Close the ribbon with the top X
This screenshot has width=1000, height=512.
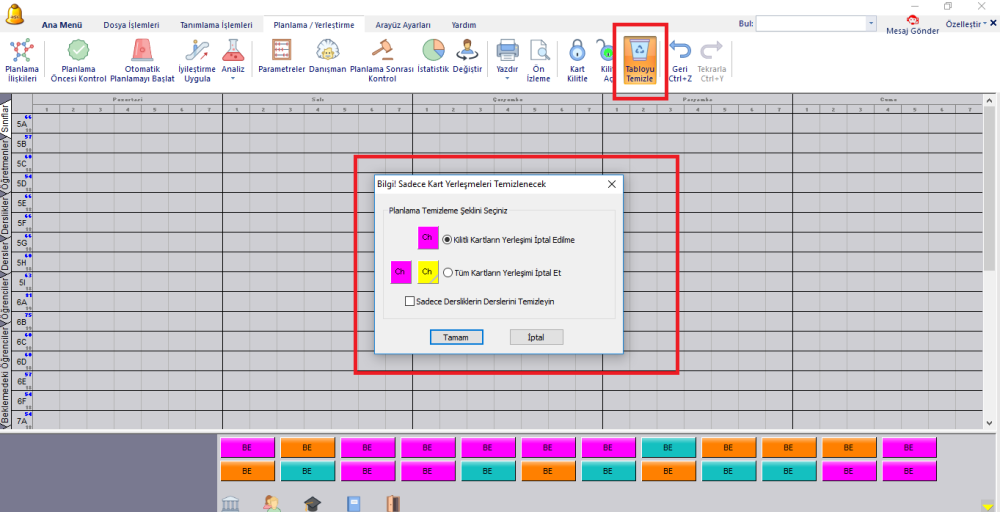[994, 23]
